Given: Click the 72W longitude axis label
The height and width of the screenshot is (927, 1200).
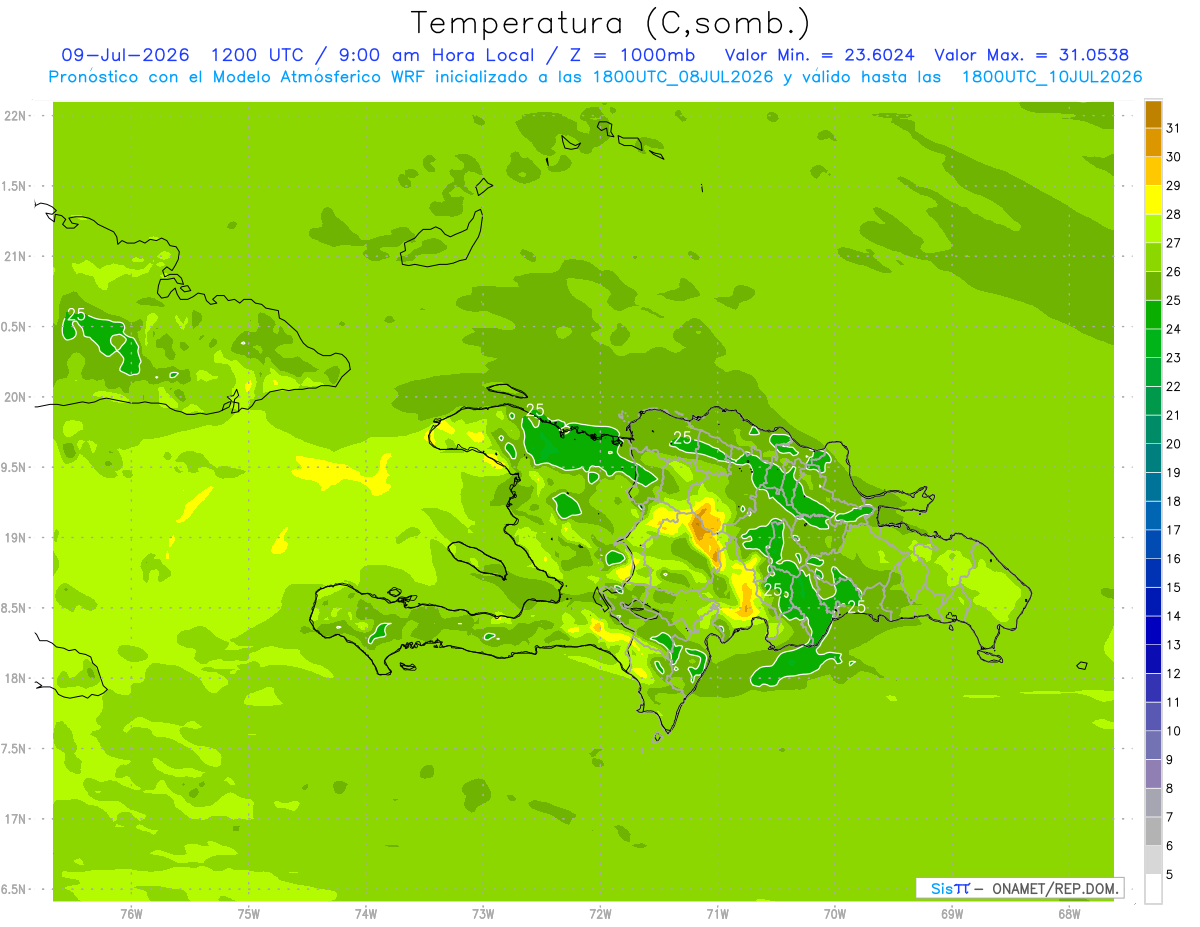Looking at the screenshot, I should (x=600, y=913).
